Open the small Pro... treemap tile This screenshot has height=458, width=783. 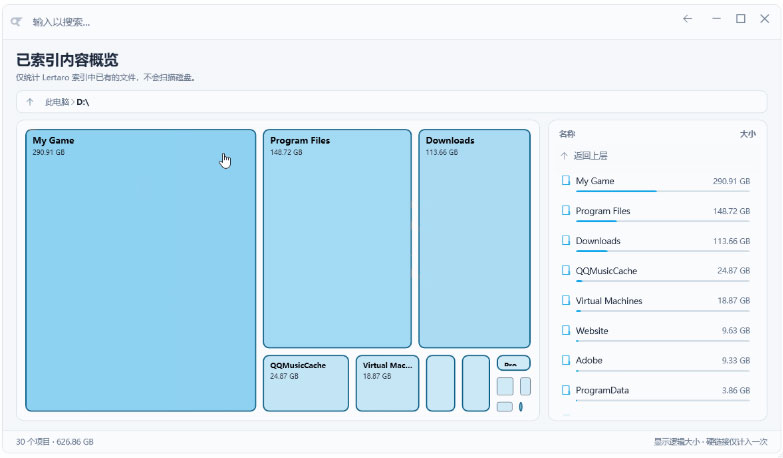click(x=513, y=363)
